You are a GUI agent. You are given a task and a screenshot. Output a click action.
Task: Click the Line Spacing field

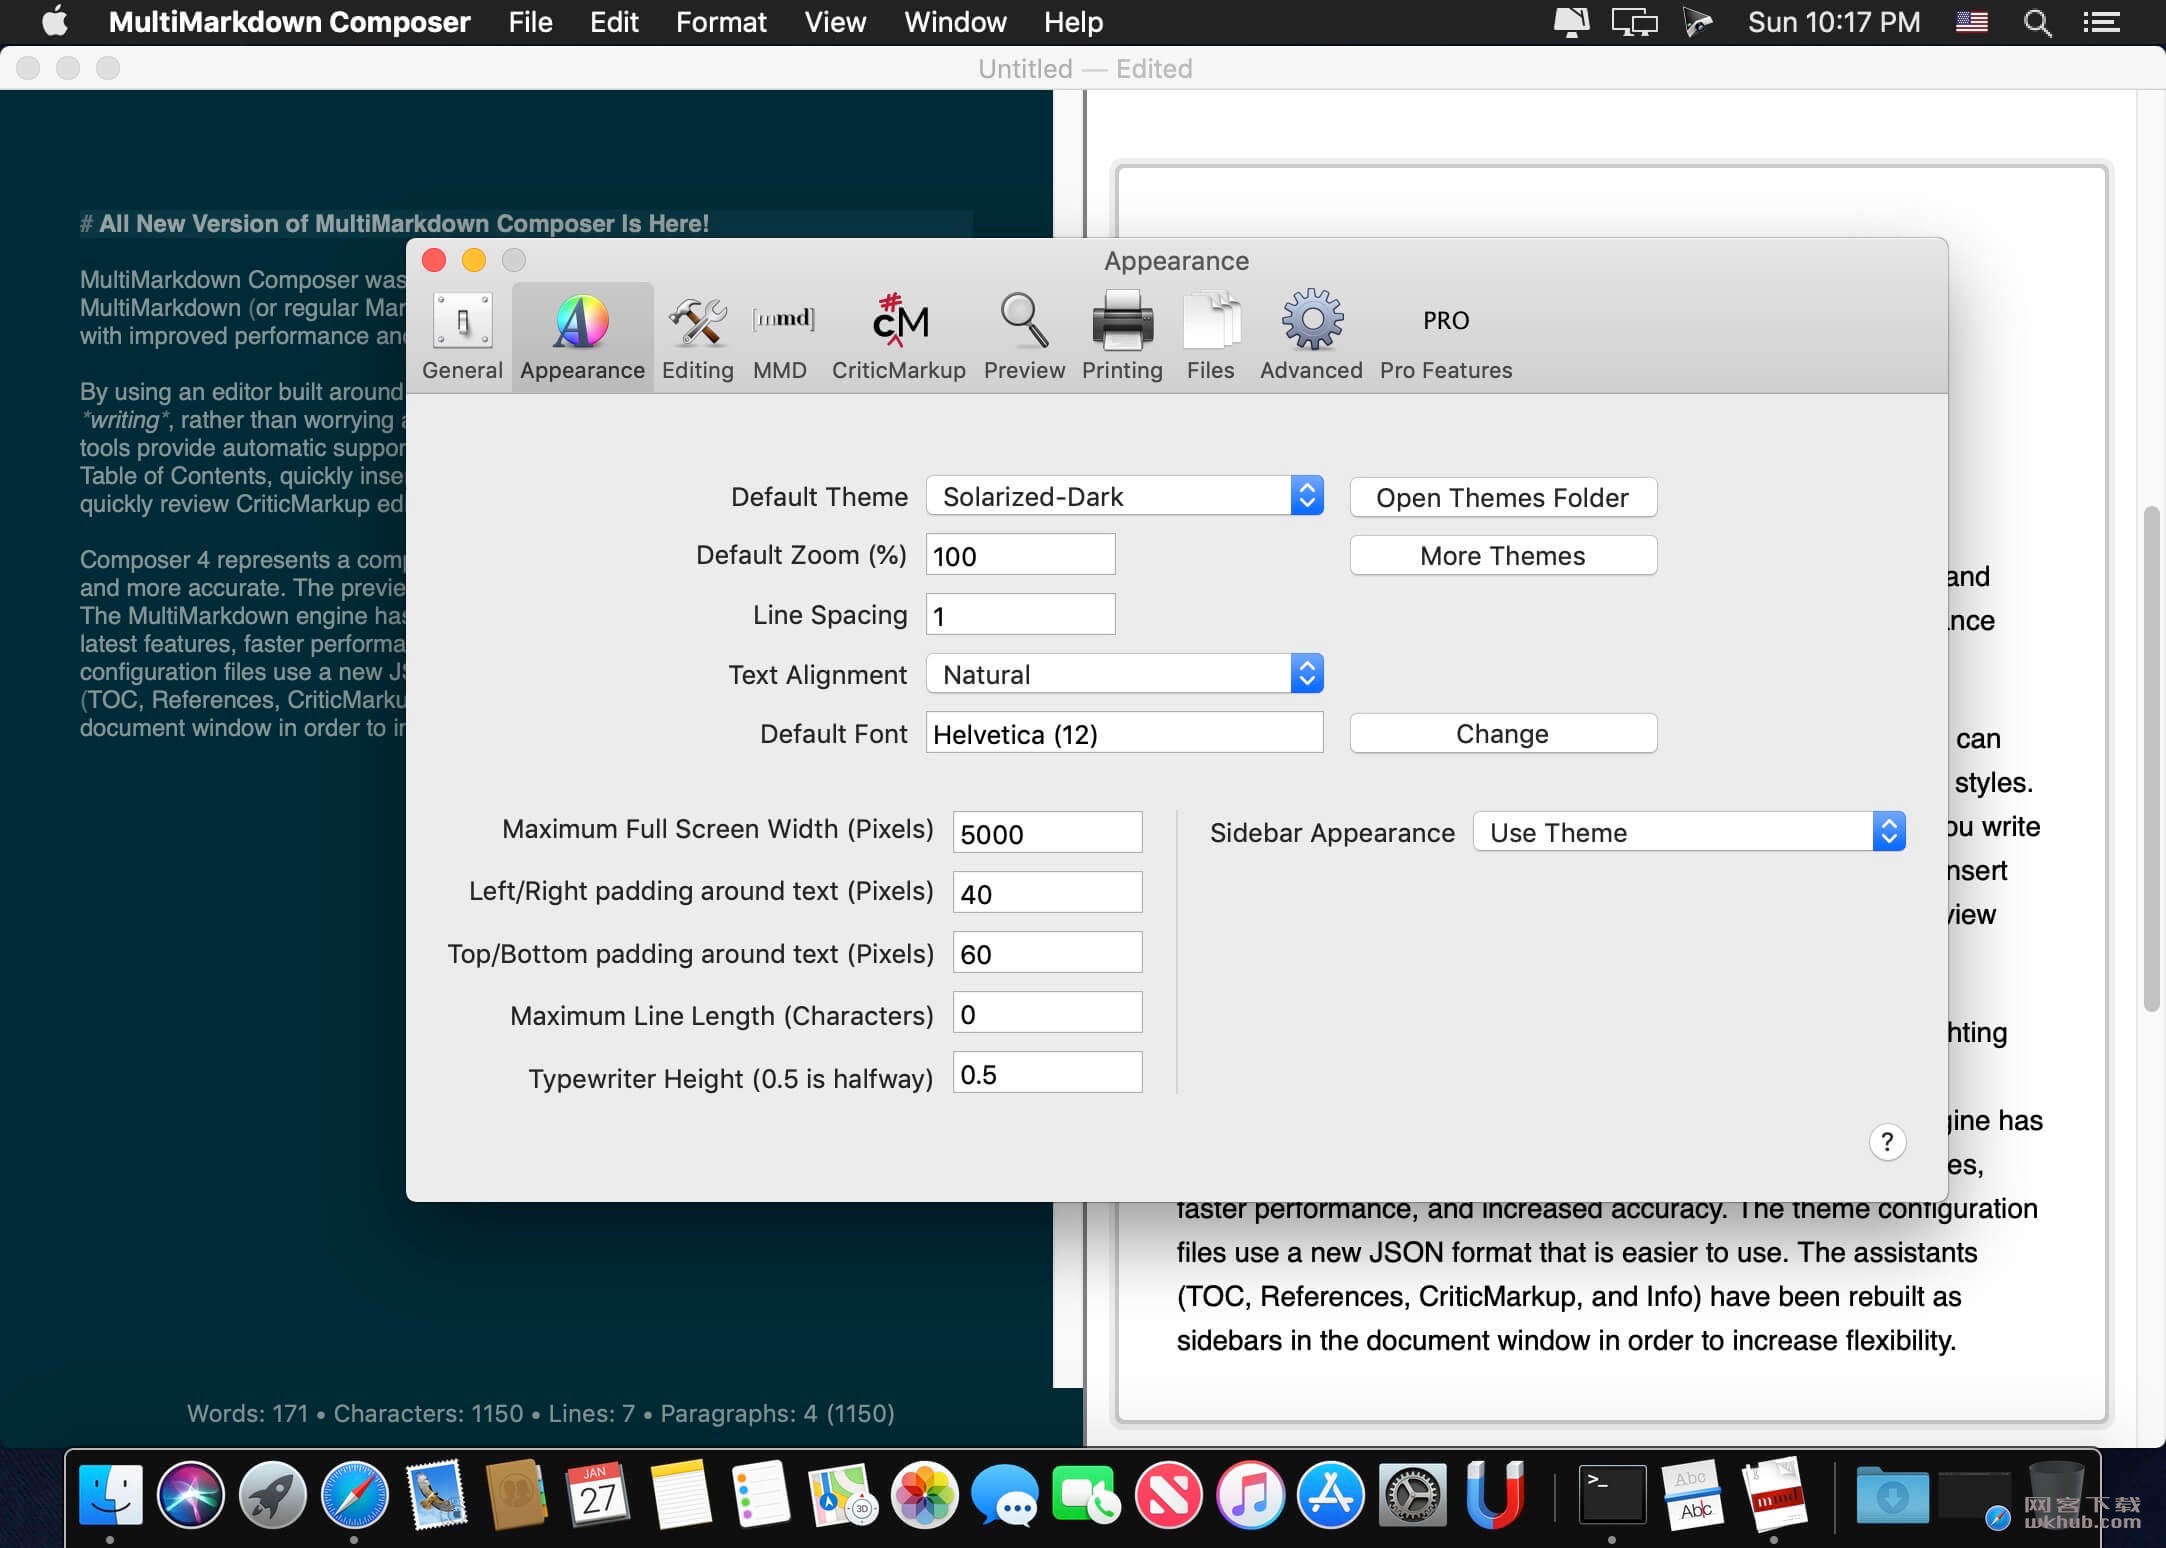(1020, 615)
